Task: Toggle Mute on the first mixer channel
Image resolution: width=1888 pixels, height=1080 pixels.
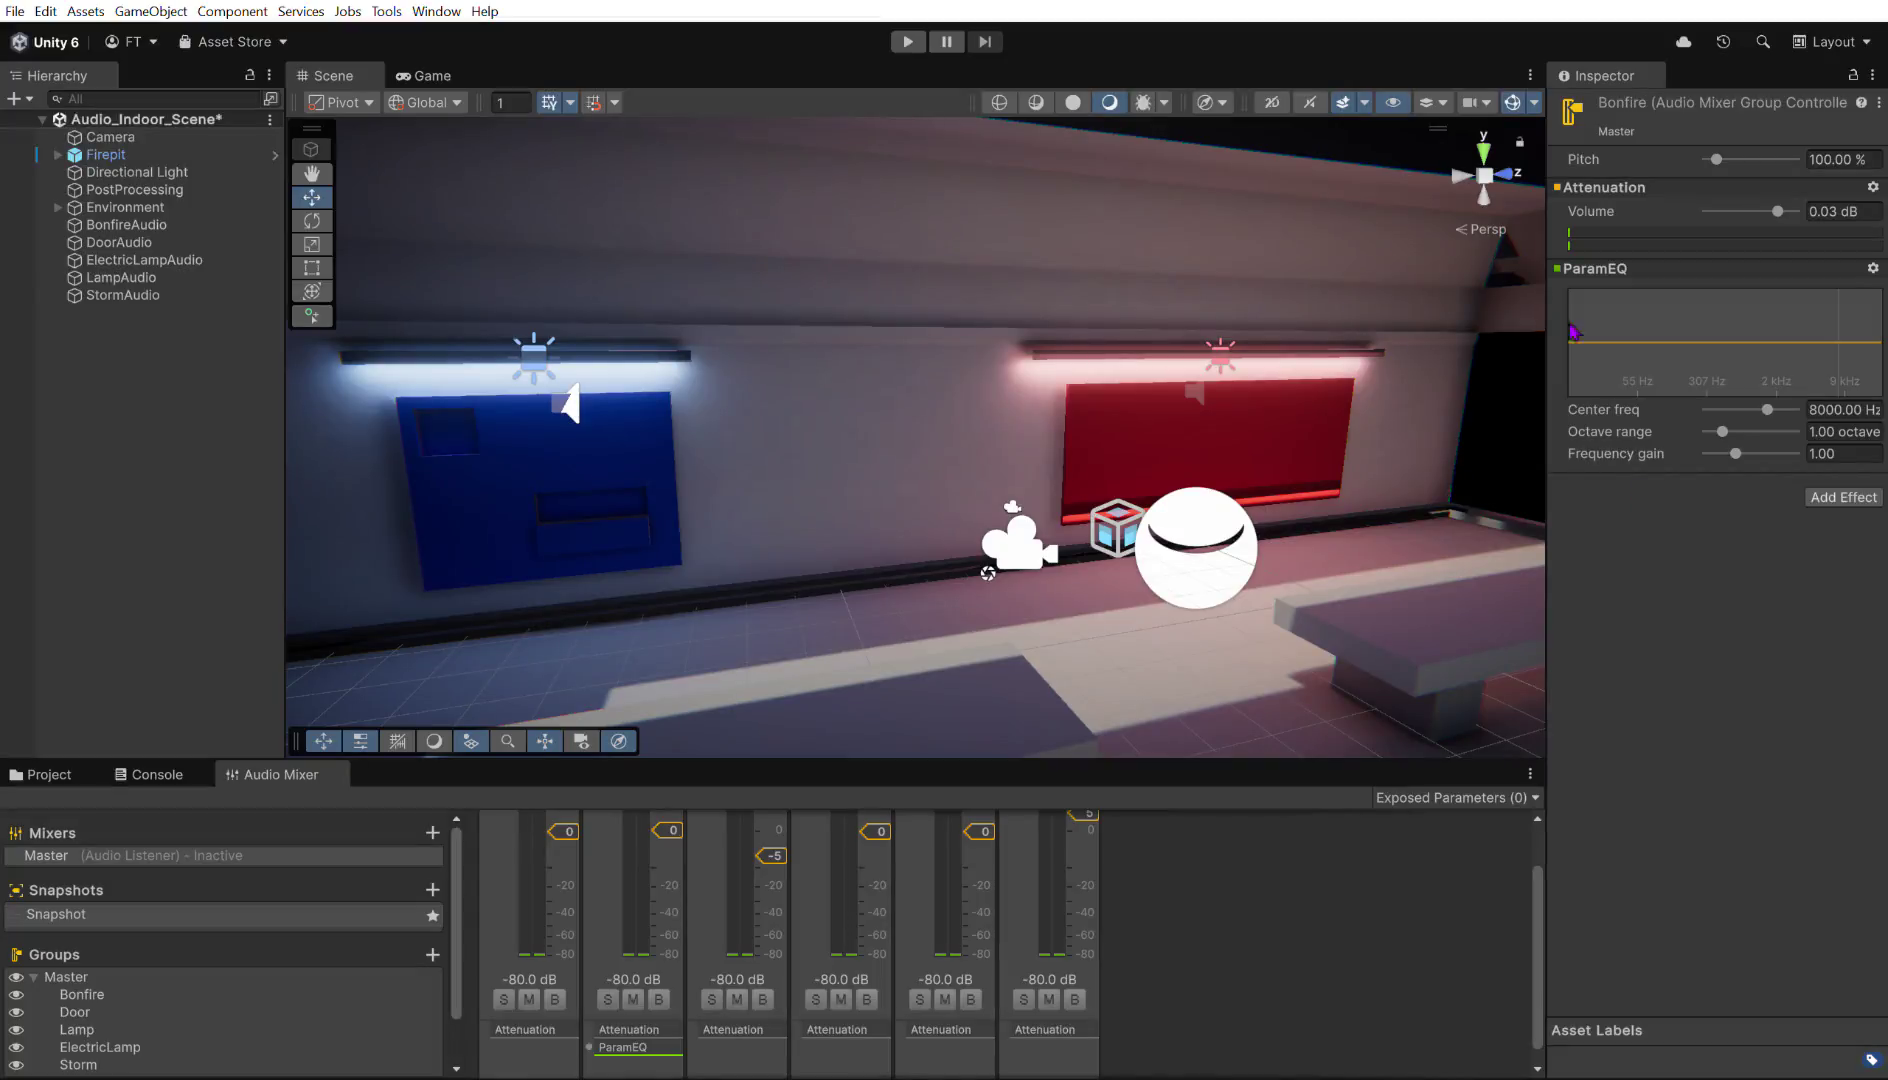Action: [529, 1000]
